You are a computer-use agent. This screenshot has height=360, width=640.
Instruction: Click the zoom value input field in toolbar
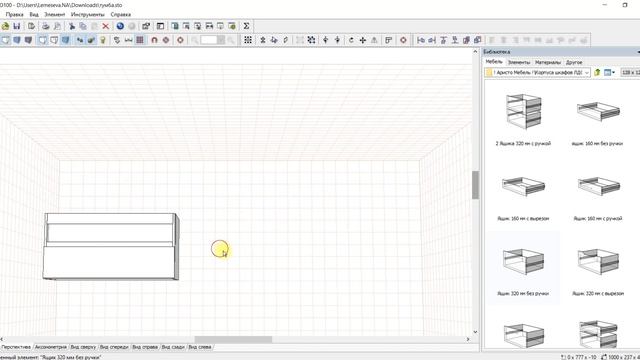point(209,40)
